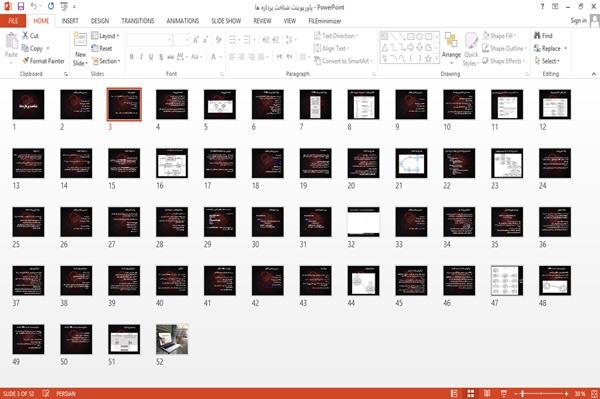Open the Arrange tool in Drawing group

451,48
